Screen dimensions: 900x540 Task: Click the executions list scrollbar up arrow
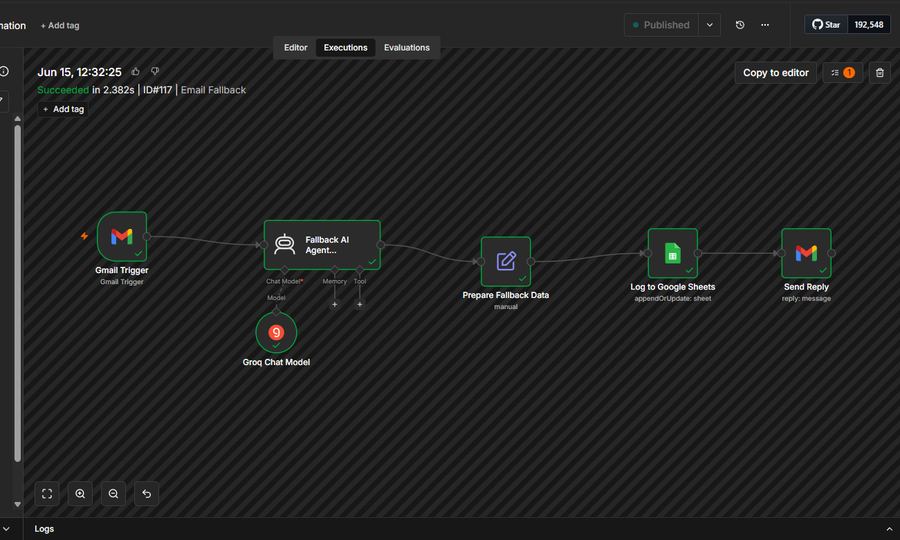tap(17, 119)
